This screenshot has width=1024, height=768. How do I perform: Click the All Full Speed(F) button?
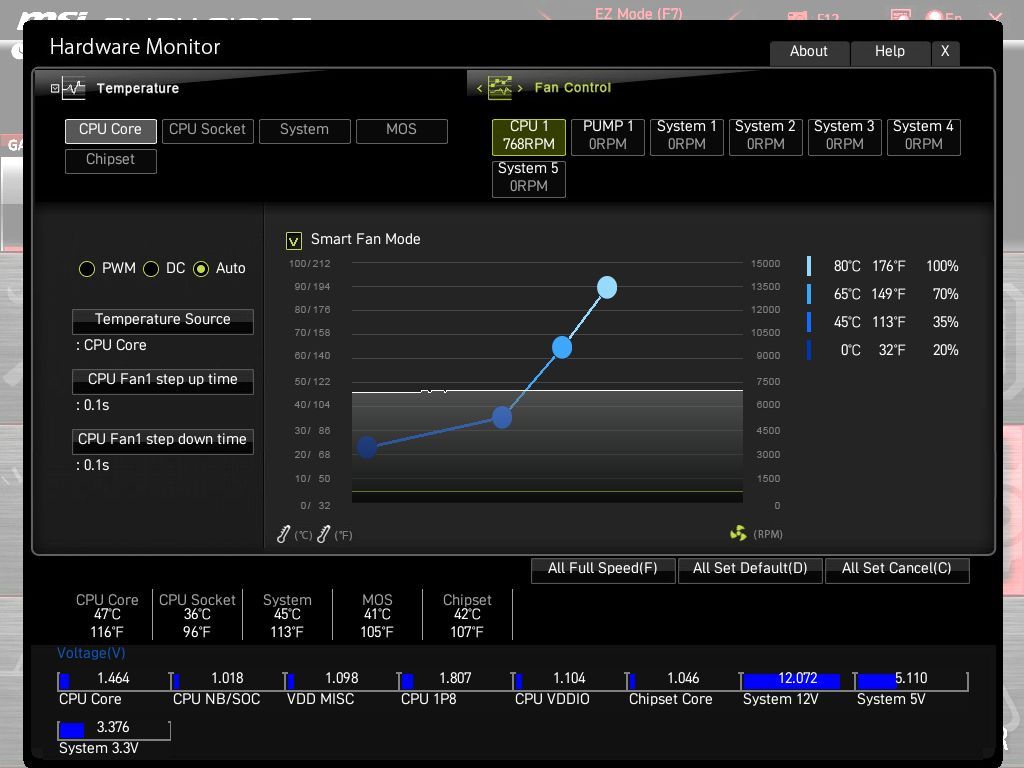tap(603, 569)
